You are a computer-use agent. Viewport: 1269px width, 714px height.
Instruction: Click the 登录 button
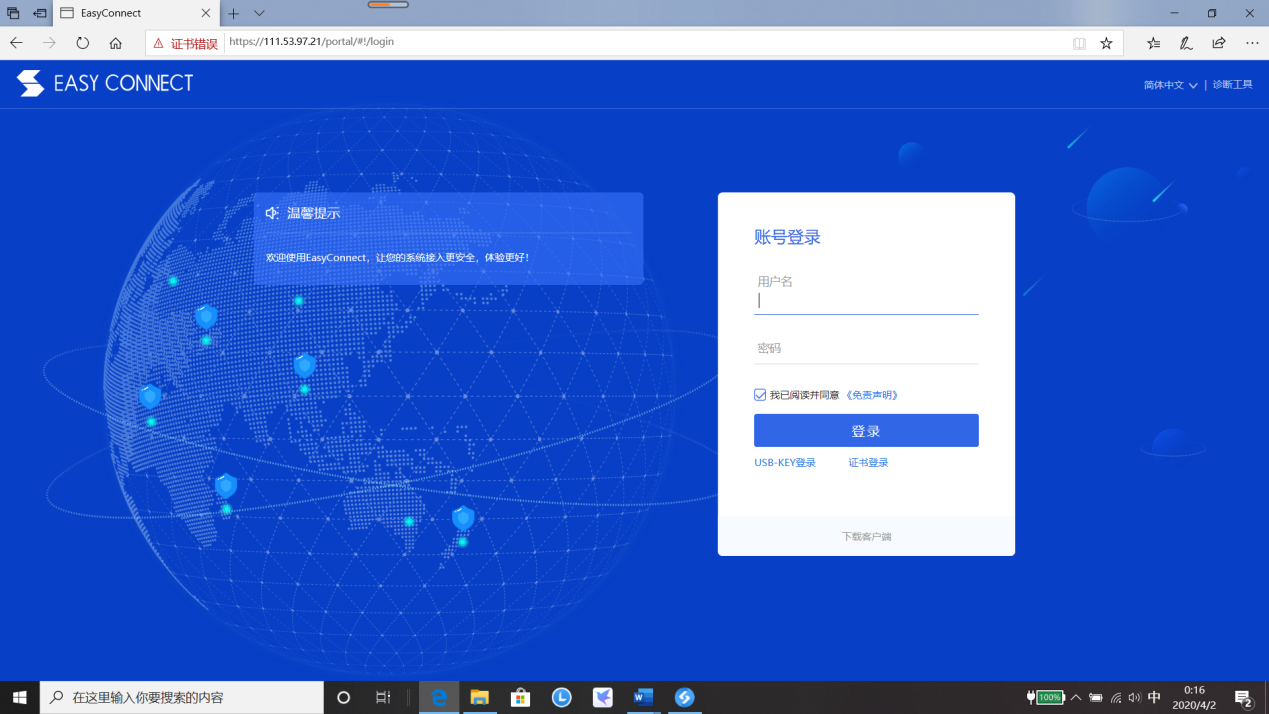[x=866, y=431]
